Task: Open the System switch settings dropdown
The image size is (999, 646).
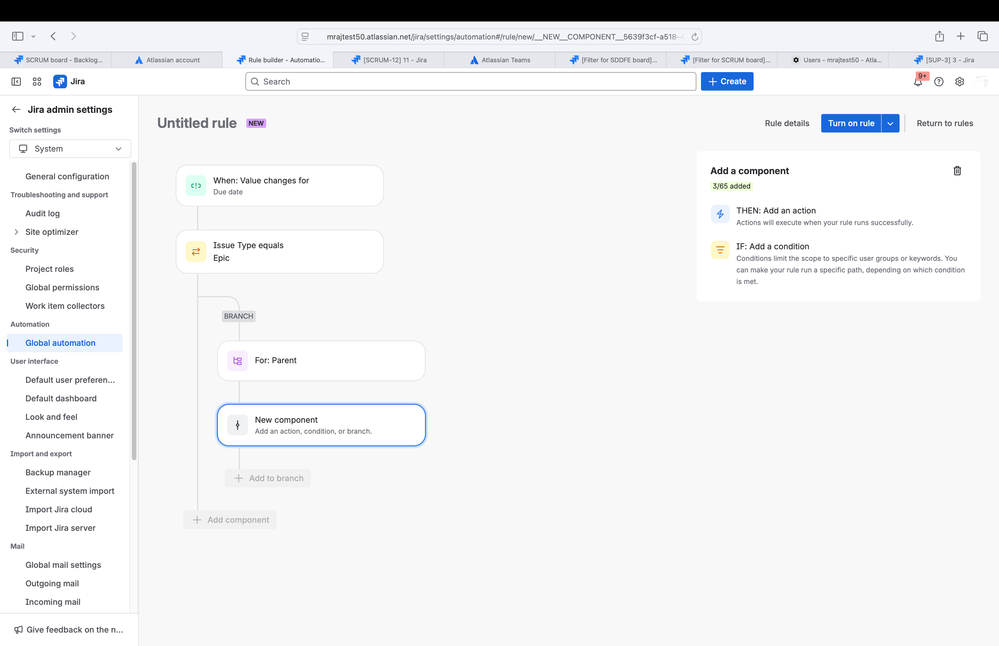Action: point(70,148)
